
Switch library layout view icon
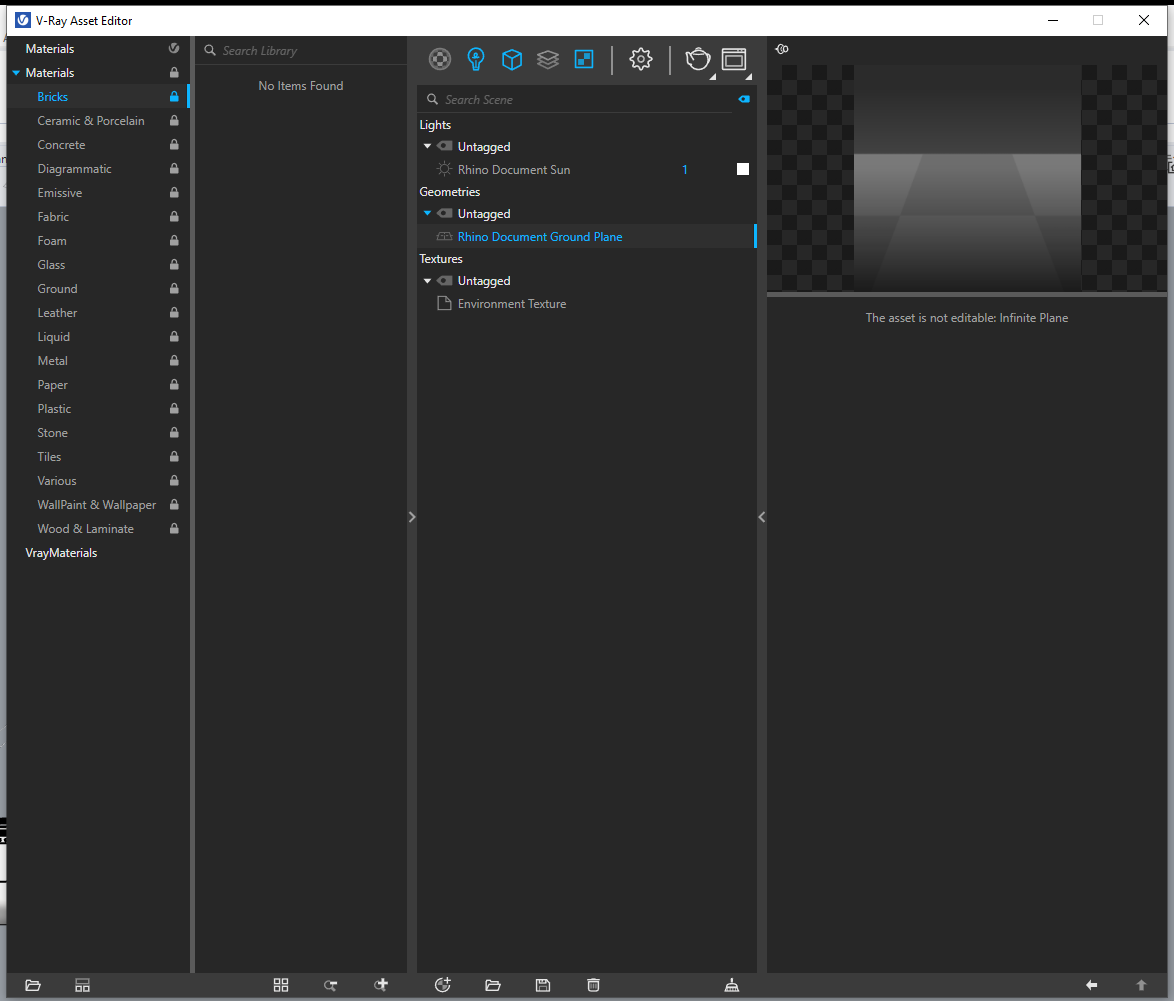tap(82, 985)
